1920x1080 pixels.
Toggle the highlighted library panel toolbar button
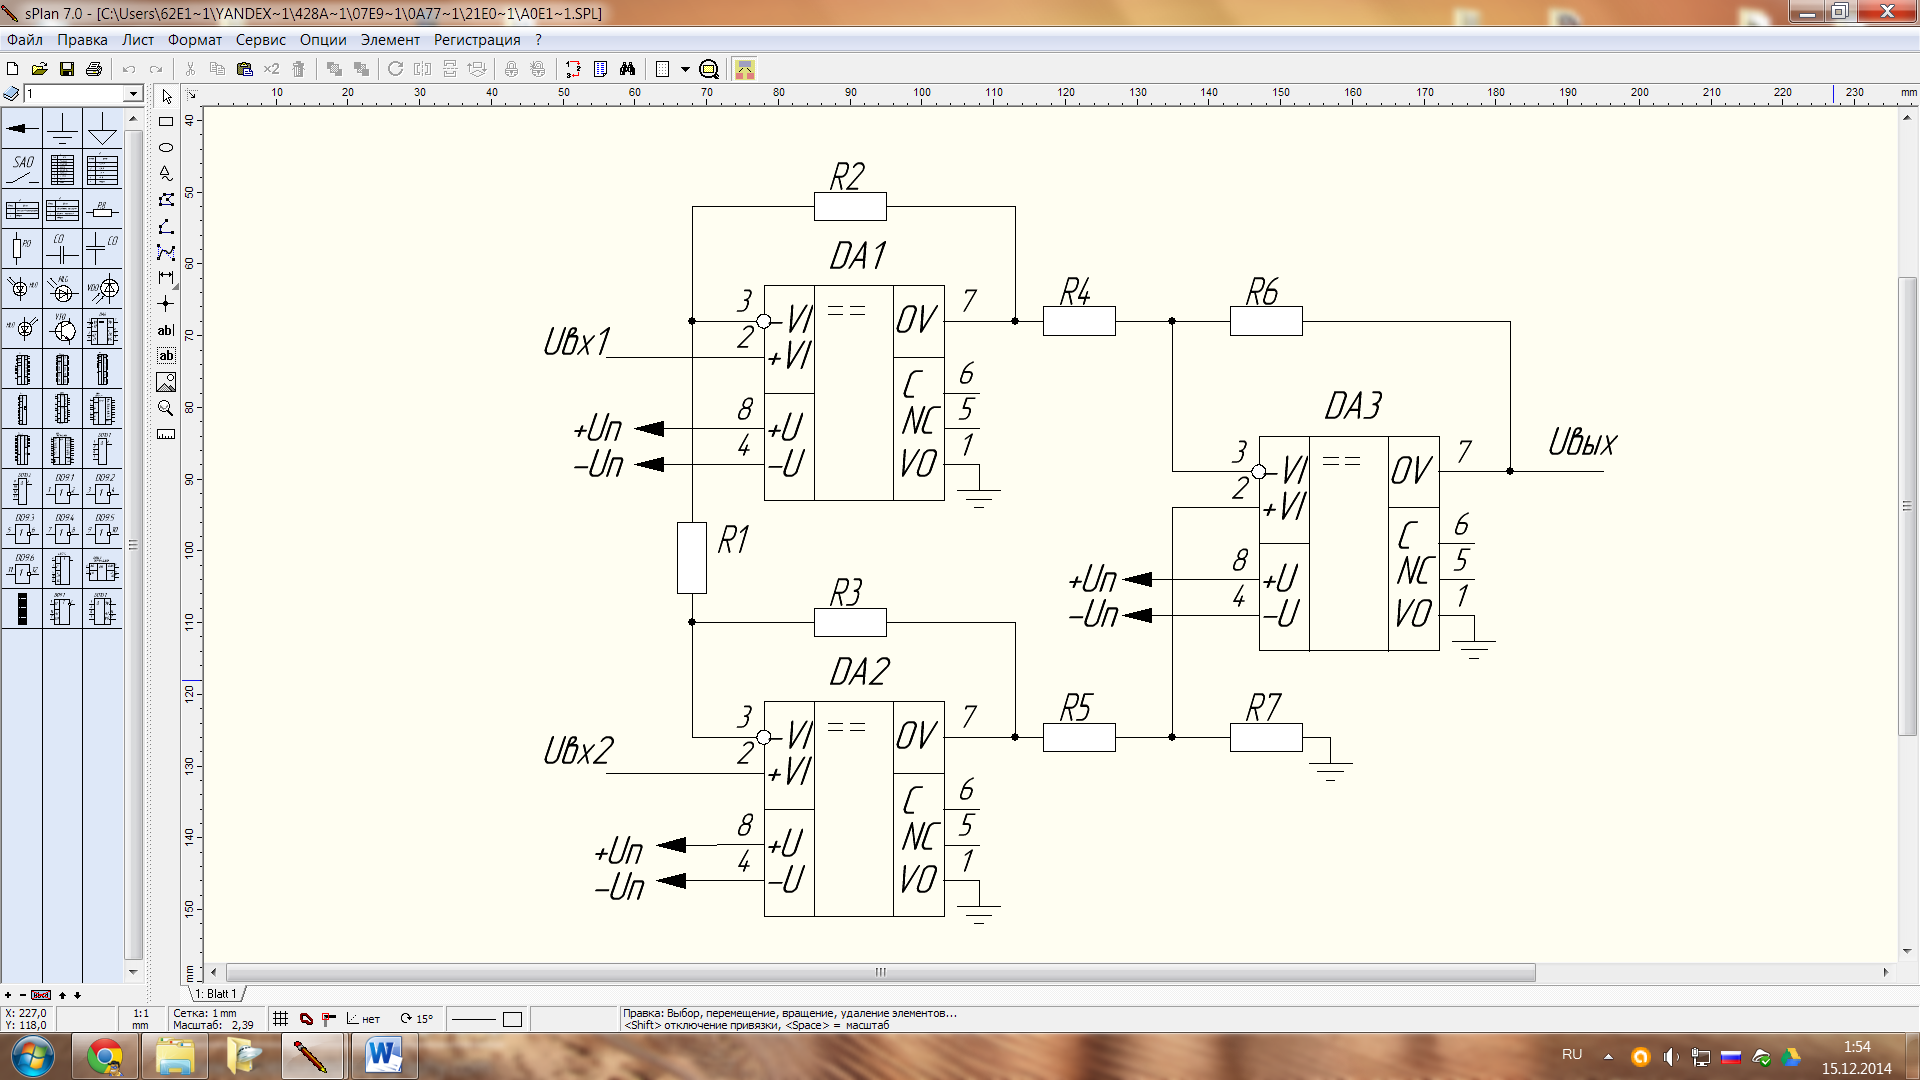745,69
